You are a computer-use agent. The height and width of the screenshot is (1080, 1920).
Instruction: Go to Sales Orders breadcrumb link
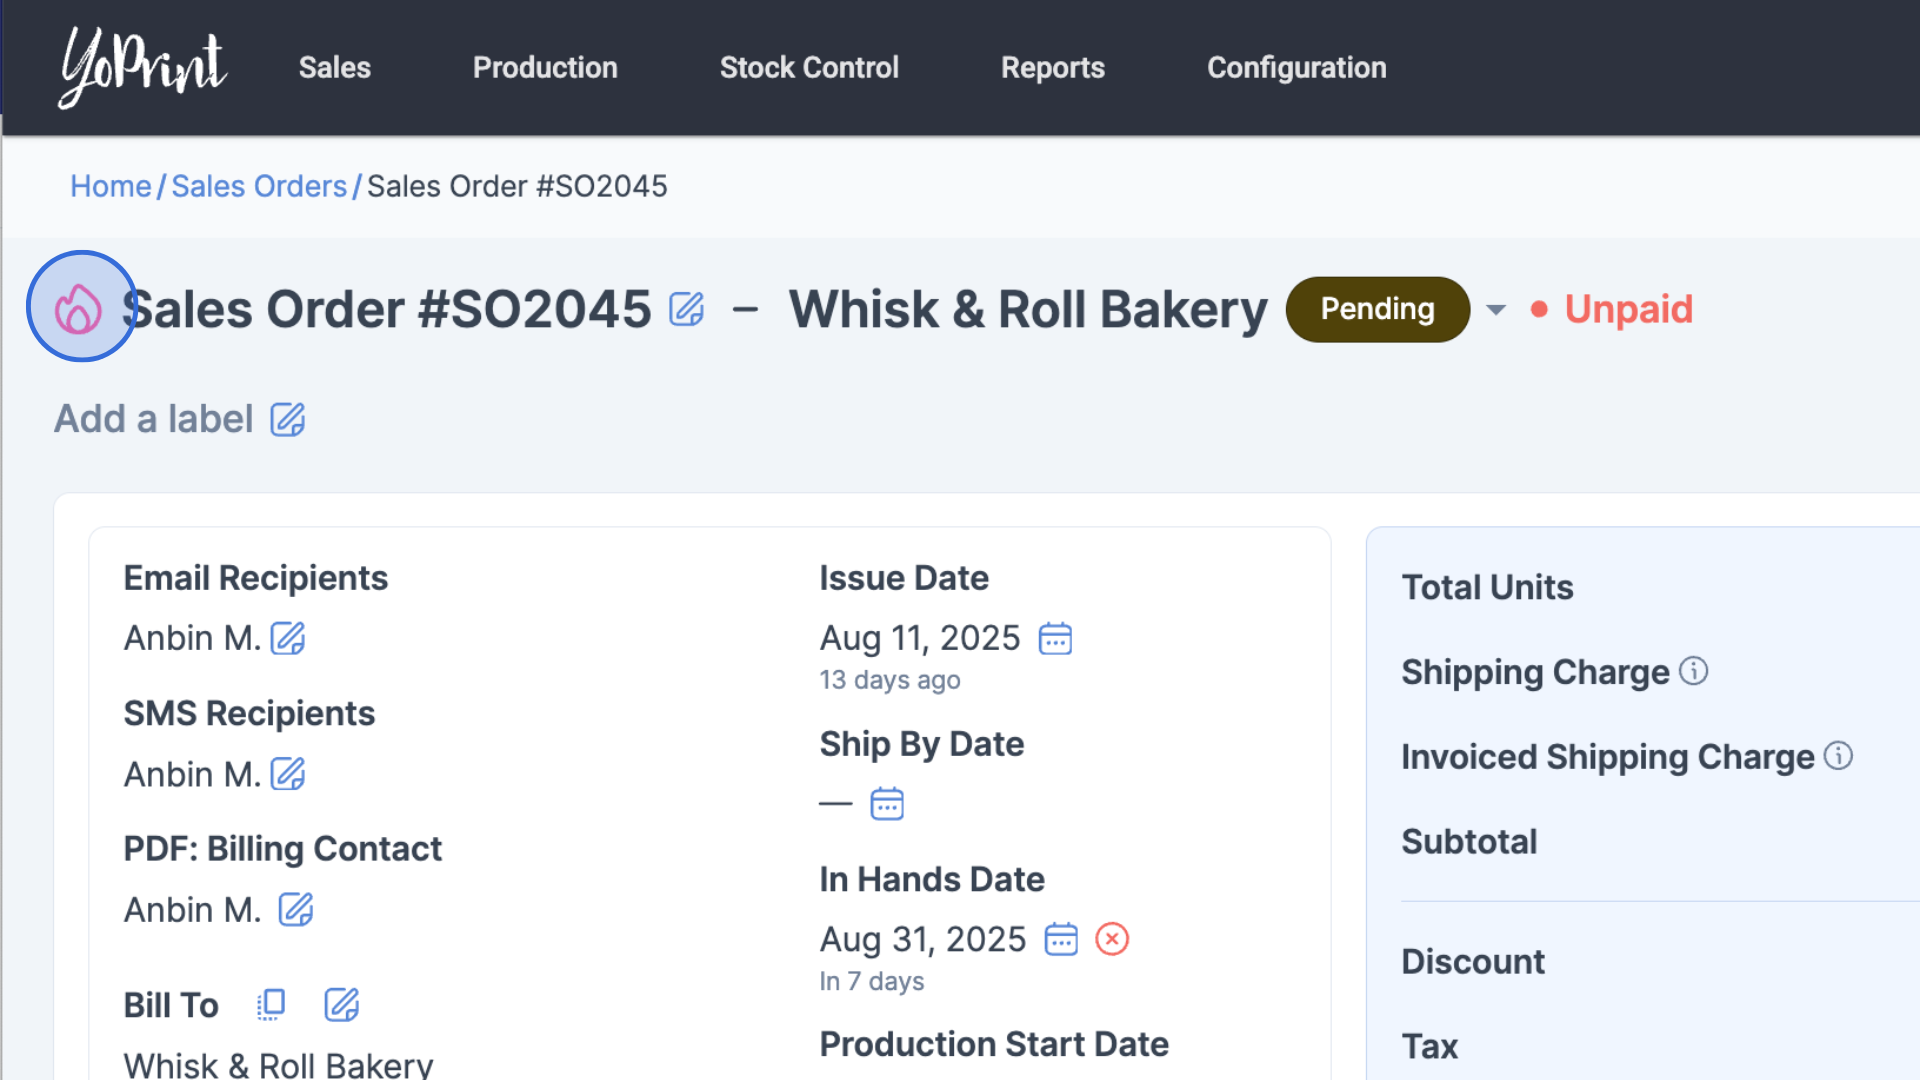tap(259, 186)
